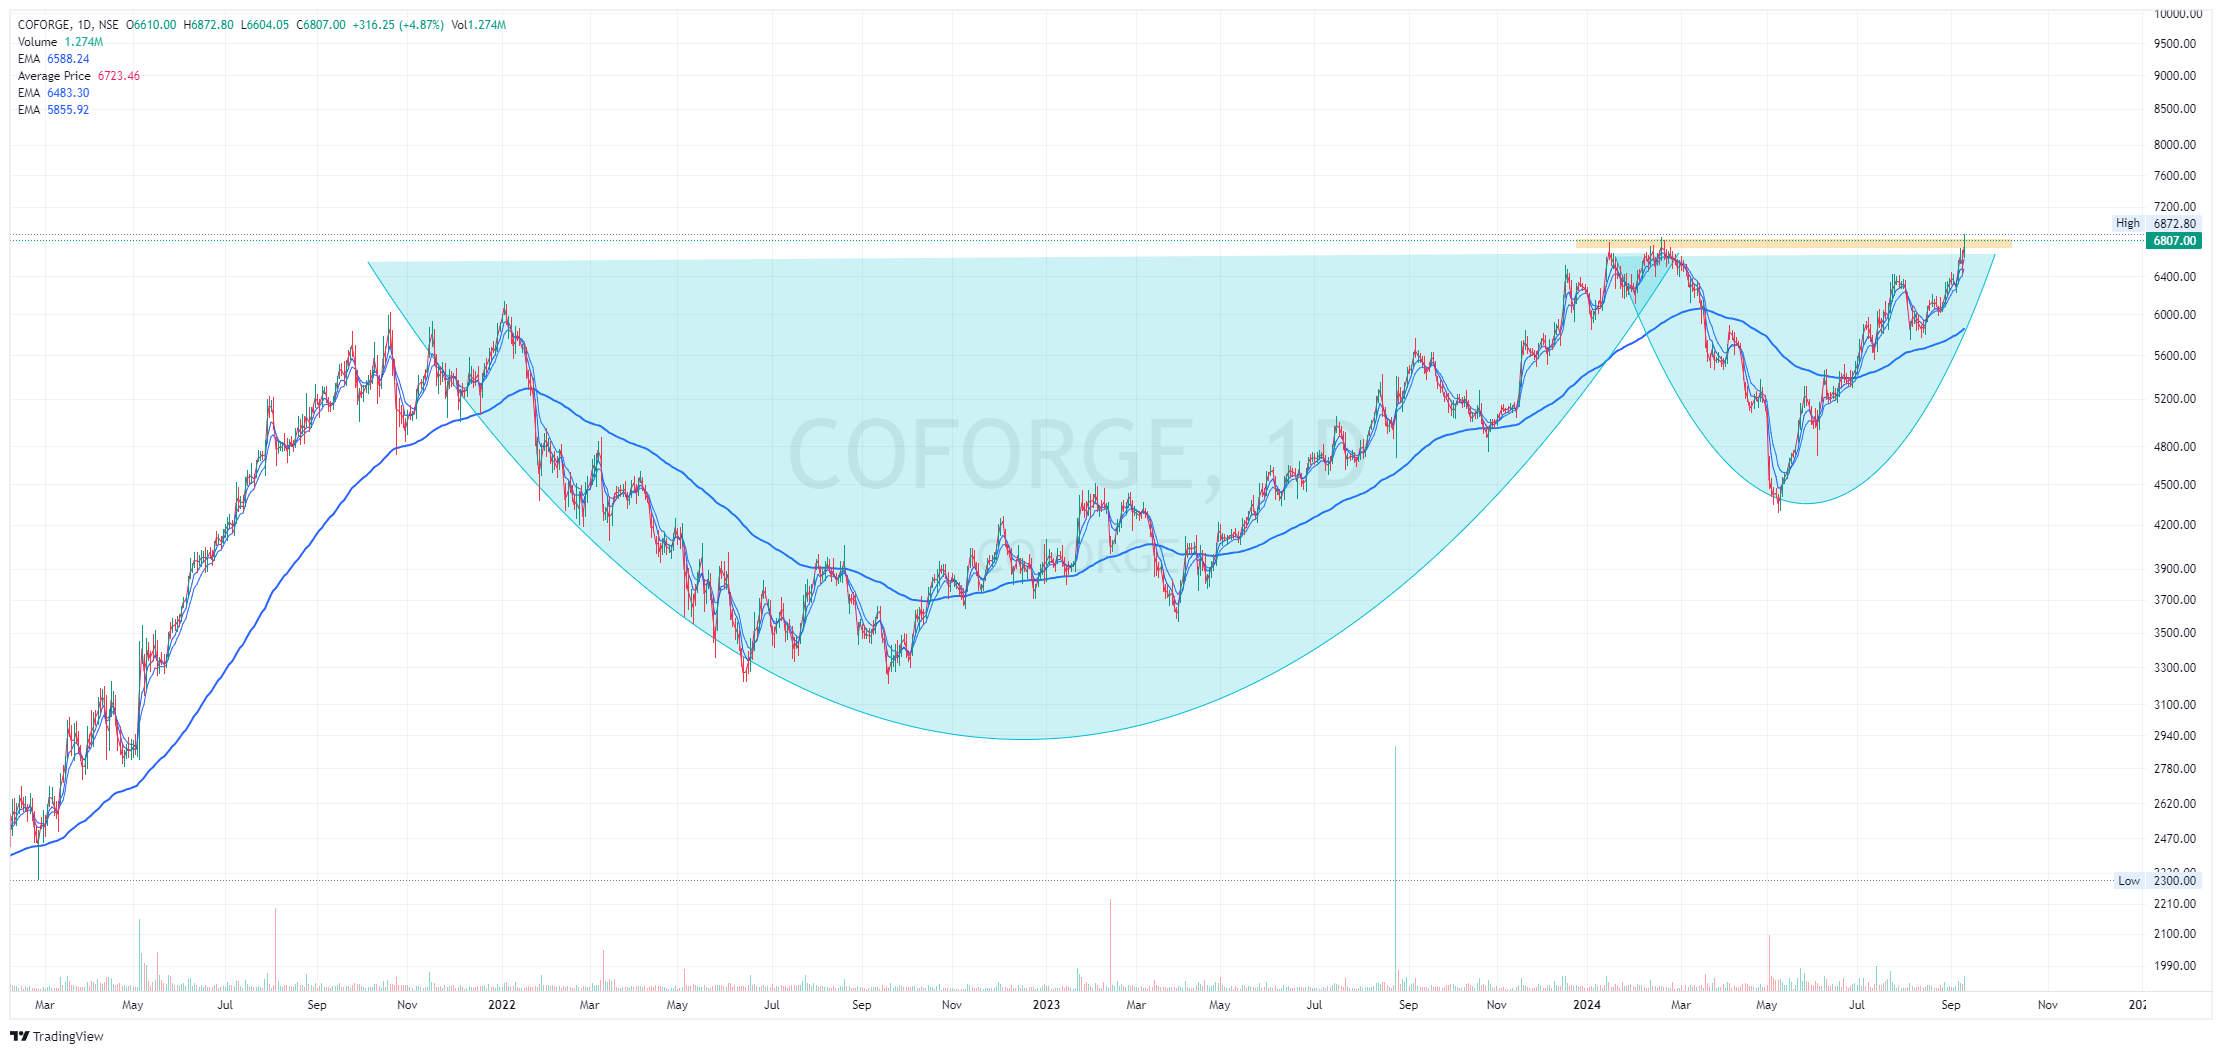Select the Sep label on time axis
Image resolution: width=2222 pixels, height=1054 pixels.
click(x=1951, y=1005)
